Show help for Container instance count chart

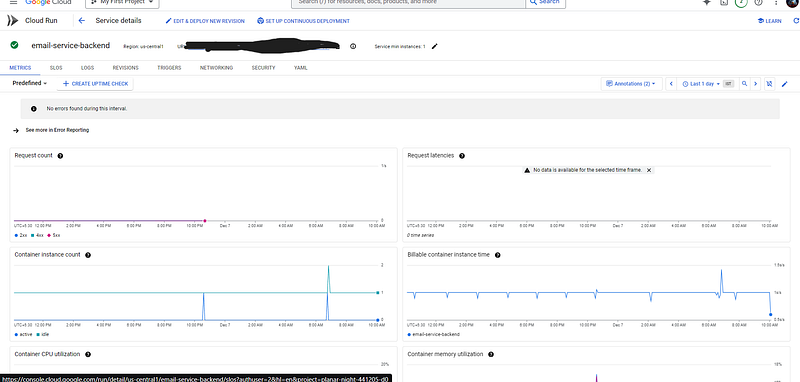pyautogui.click(x=88, y=255)
